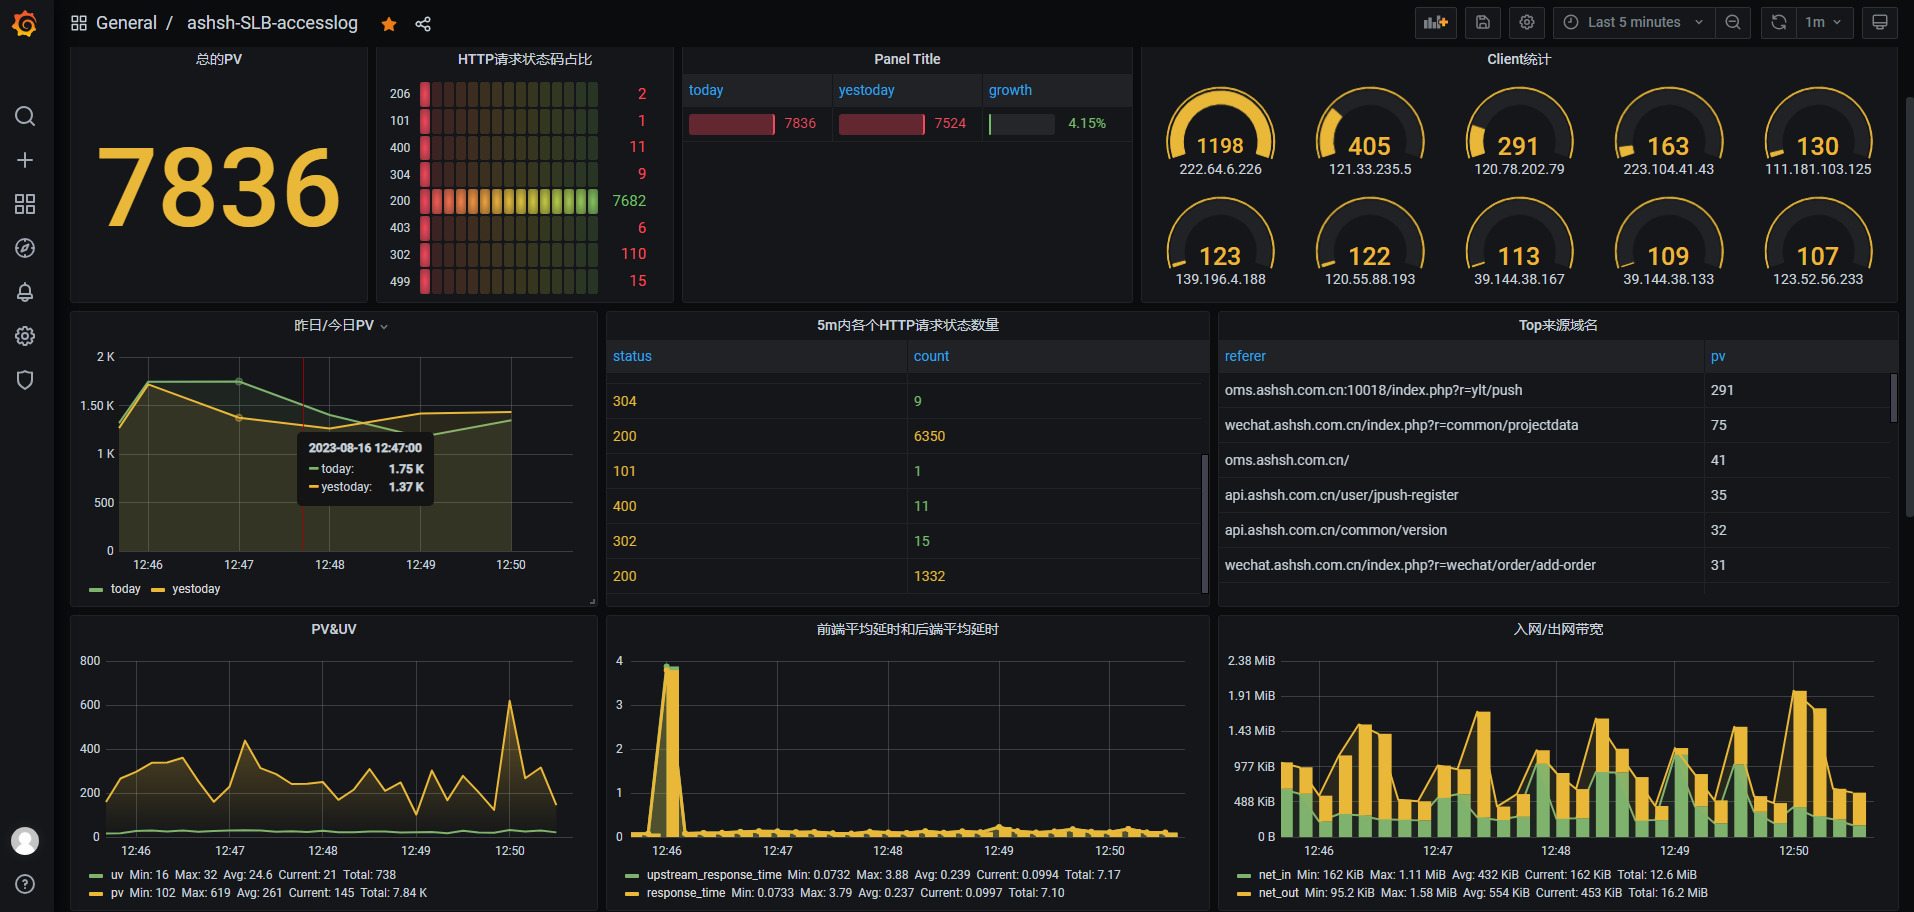Screen dimensions: 1914x912
Task: Go to the General folder breadcrumb
Action: (126, 23)
